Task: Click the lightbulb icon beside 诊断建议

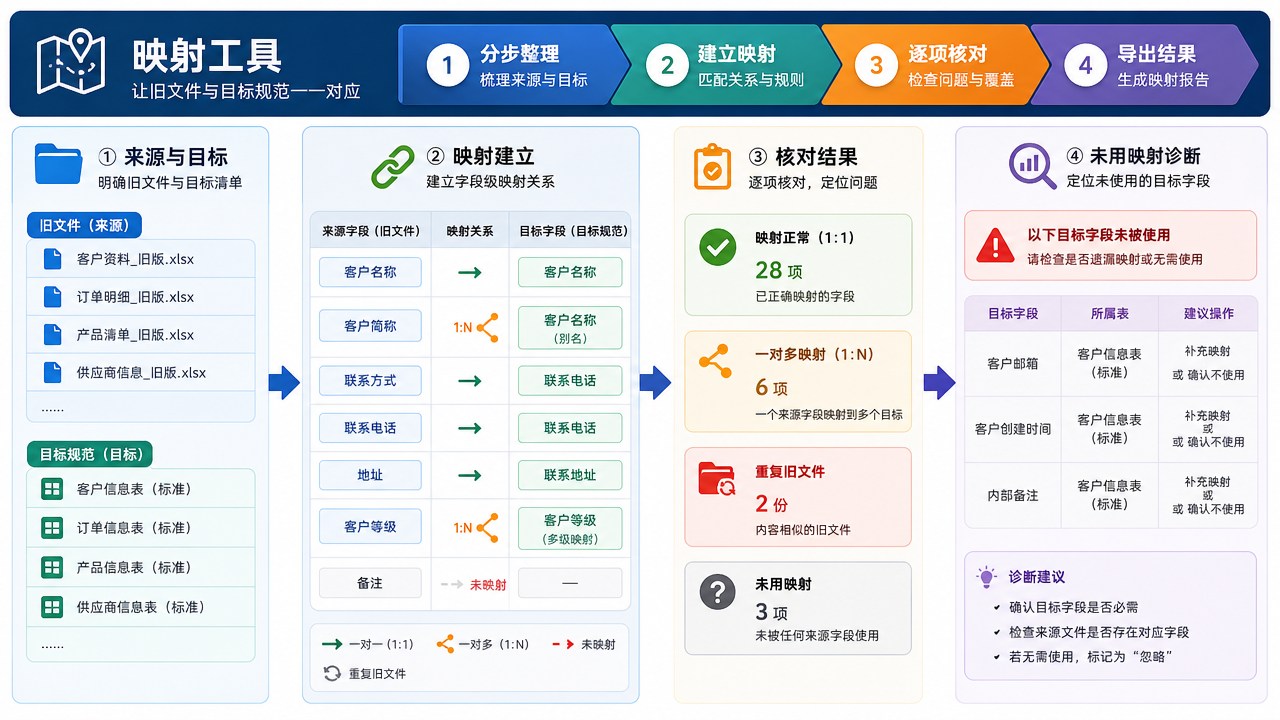Action: [987, 577]
